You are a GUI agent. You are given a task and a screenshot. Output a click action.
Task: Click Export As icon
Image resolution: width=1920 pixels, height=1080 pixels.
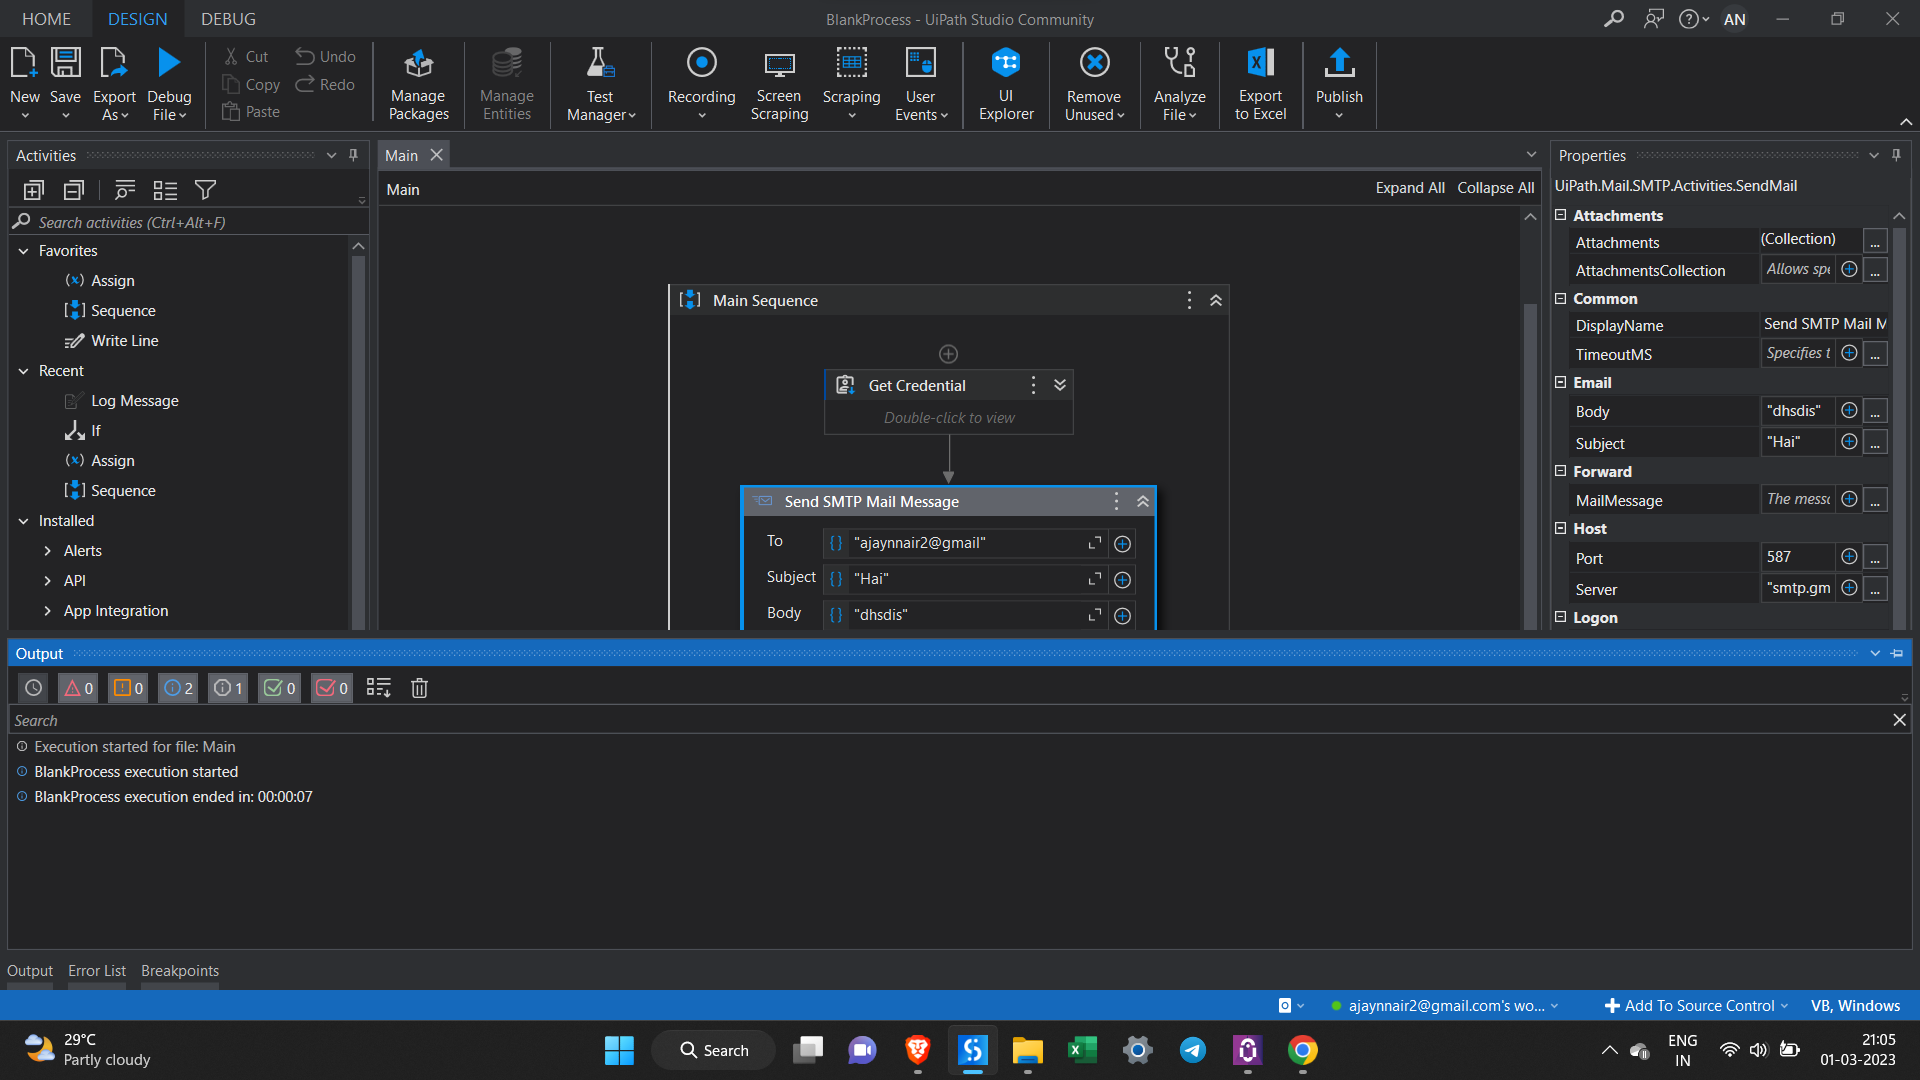point(114,63)
